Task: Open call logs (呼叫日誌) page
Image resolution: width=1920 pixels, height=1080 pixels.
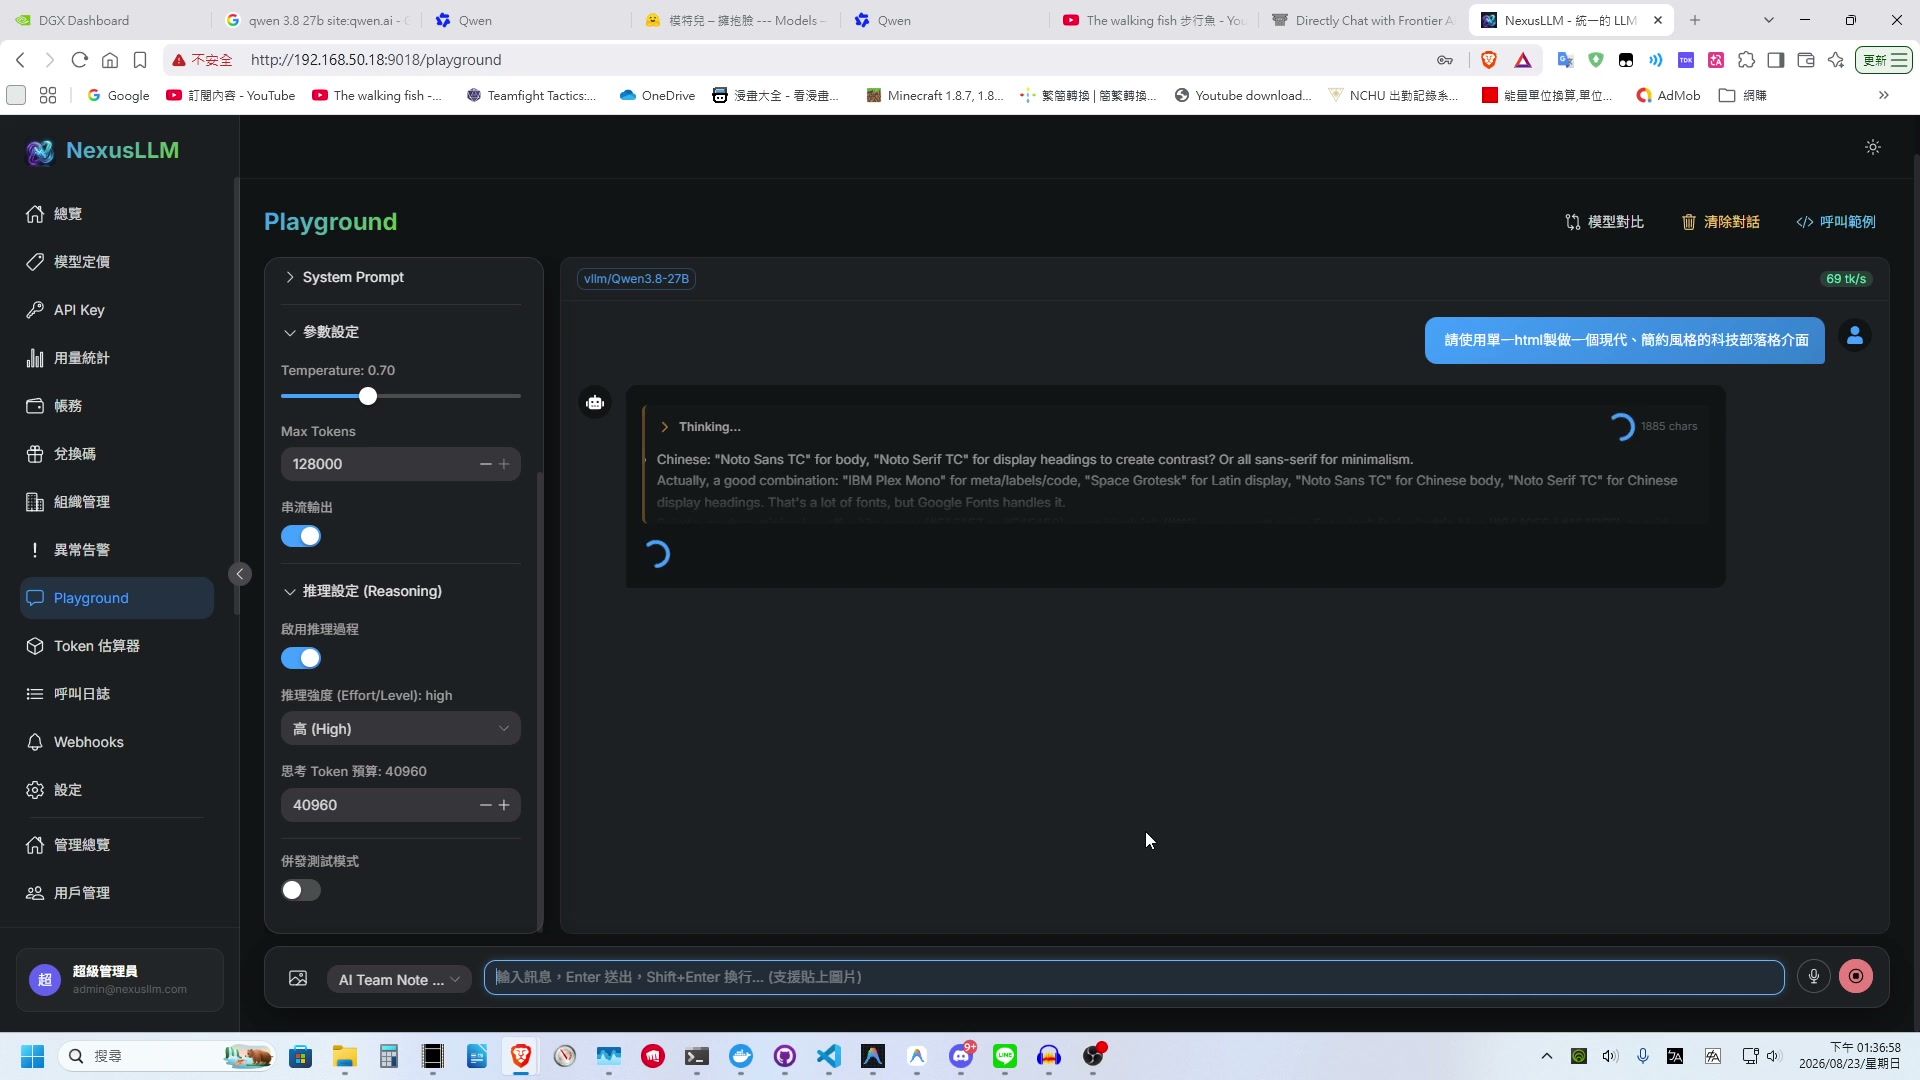Action: [117, 694]
